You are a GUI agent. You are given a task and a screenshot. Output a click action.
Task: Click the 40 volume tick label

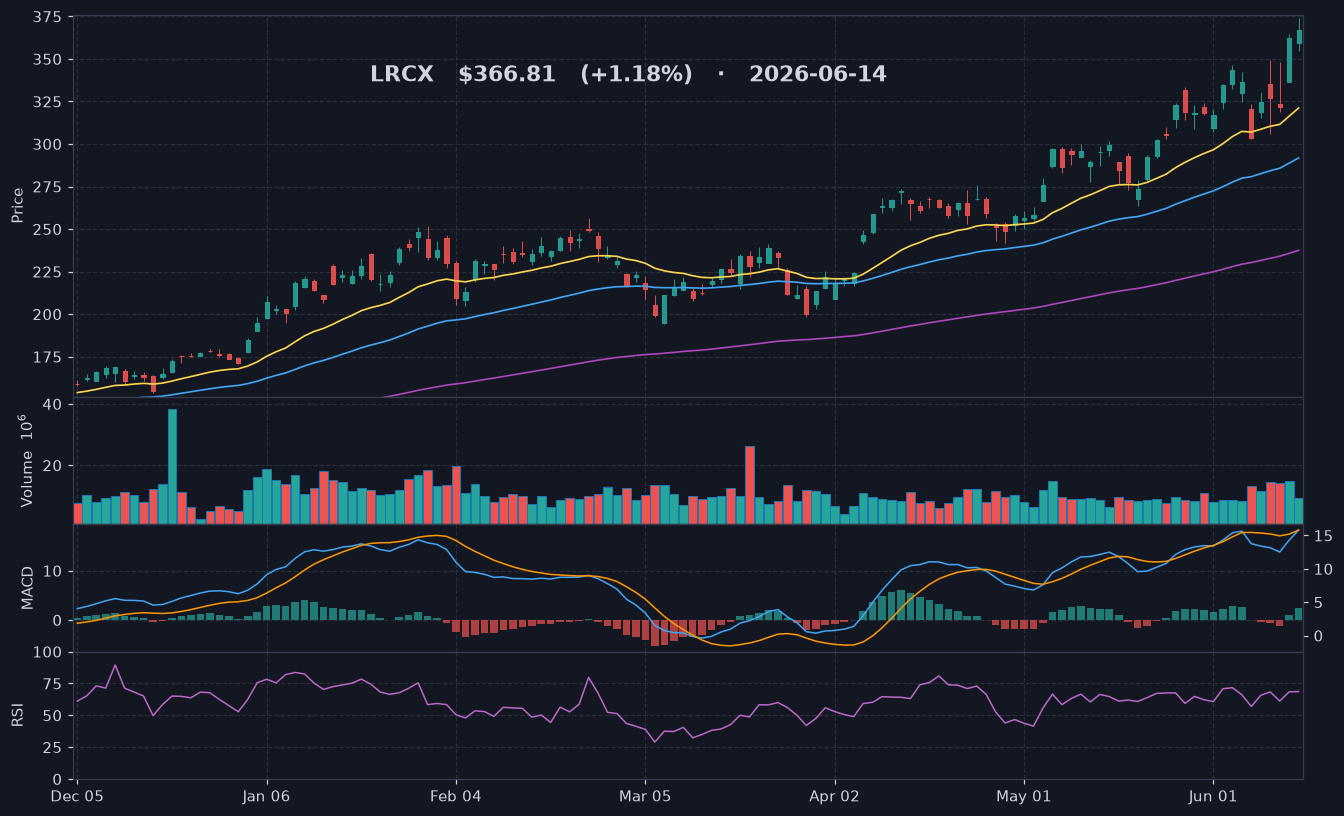(53, 405)
